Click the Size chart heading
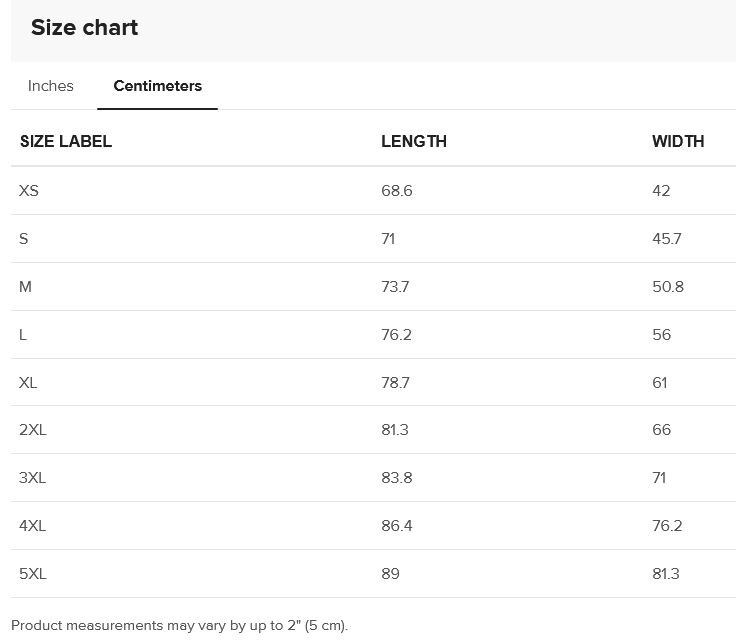The image size is (736, 642). click(84, 28)
